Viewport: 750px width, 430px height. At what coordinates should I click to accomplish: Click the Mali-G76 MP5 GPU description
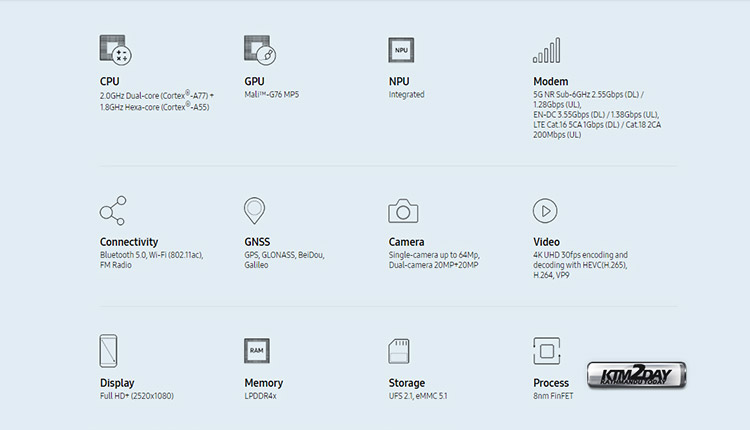point(272,95)
